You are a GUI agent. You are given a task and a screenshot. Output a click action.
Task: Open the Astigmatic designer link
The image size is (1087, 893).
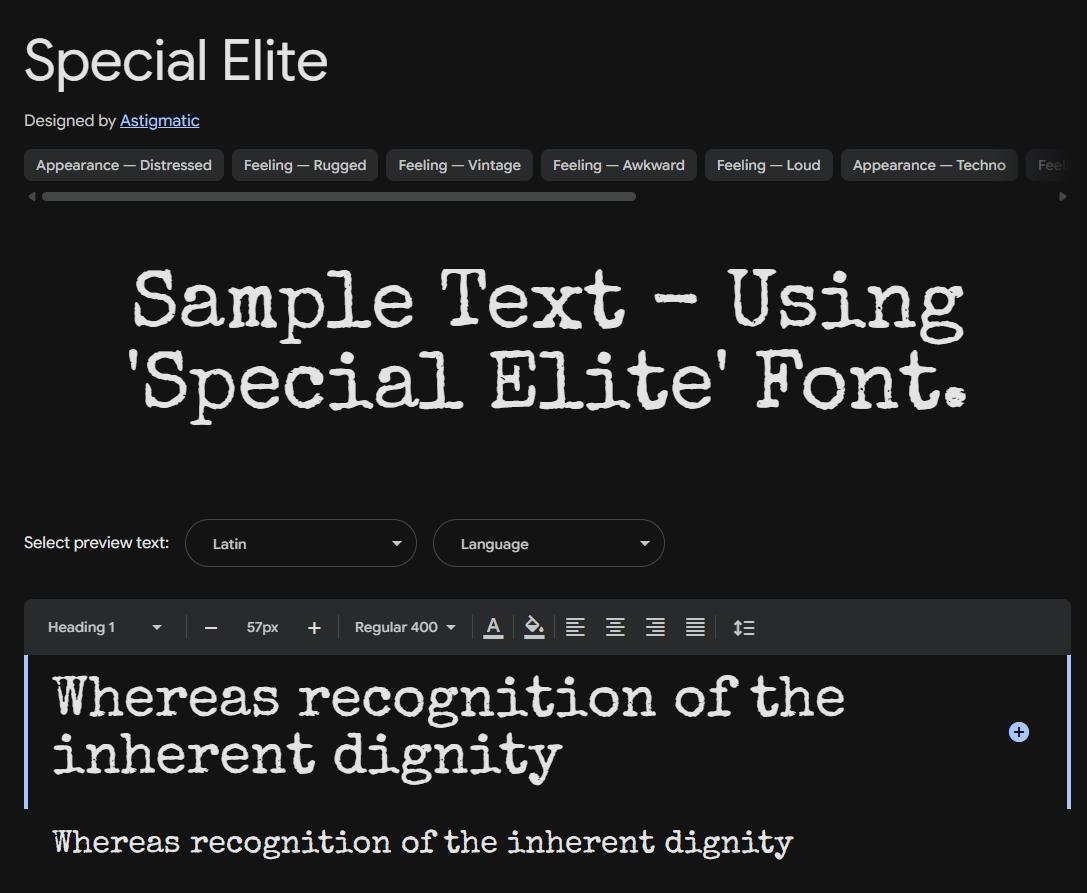coord(159,121)
